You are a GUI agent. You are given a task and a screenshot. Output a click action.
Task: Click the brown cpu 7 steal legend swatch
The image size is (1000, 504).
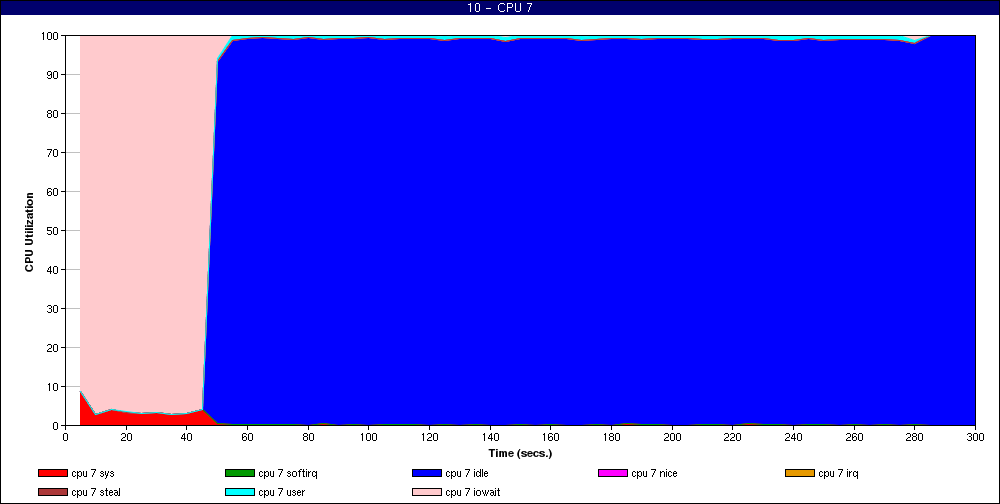[53, 493]
